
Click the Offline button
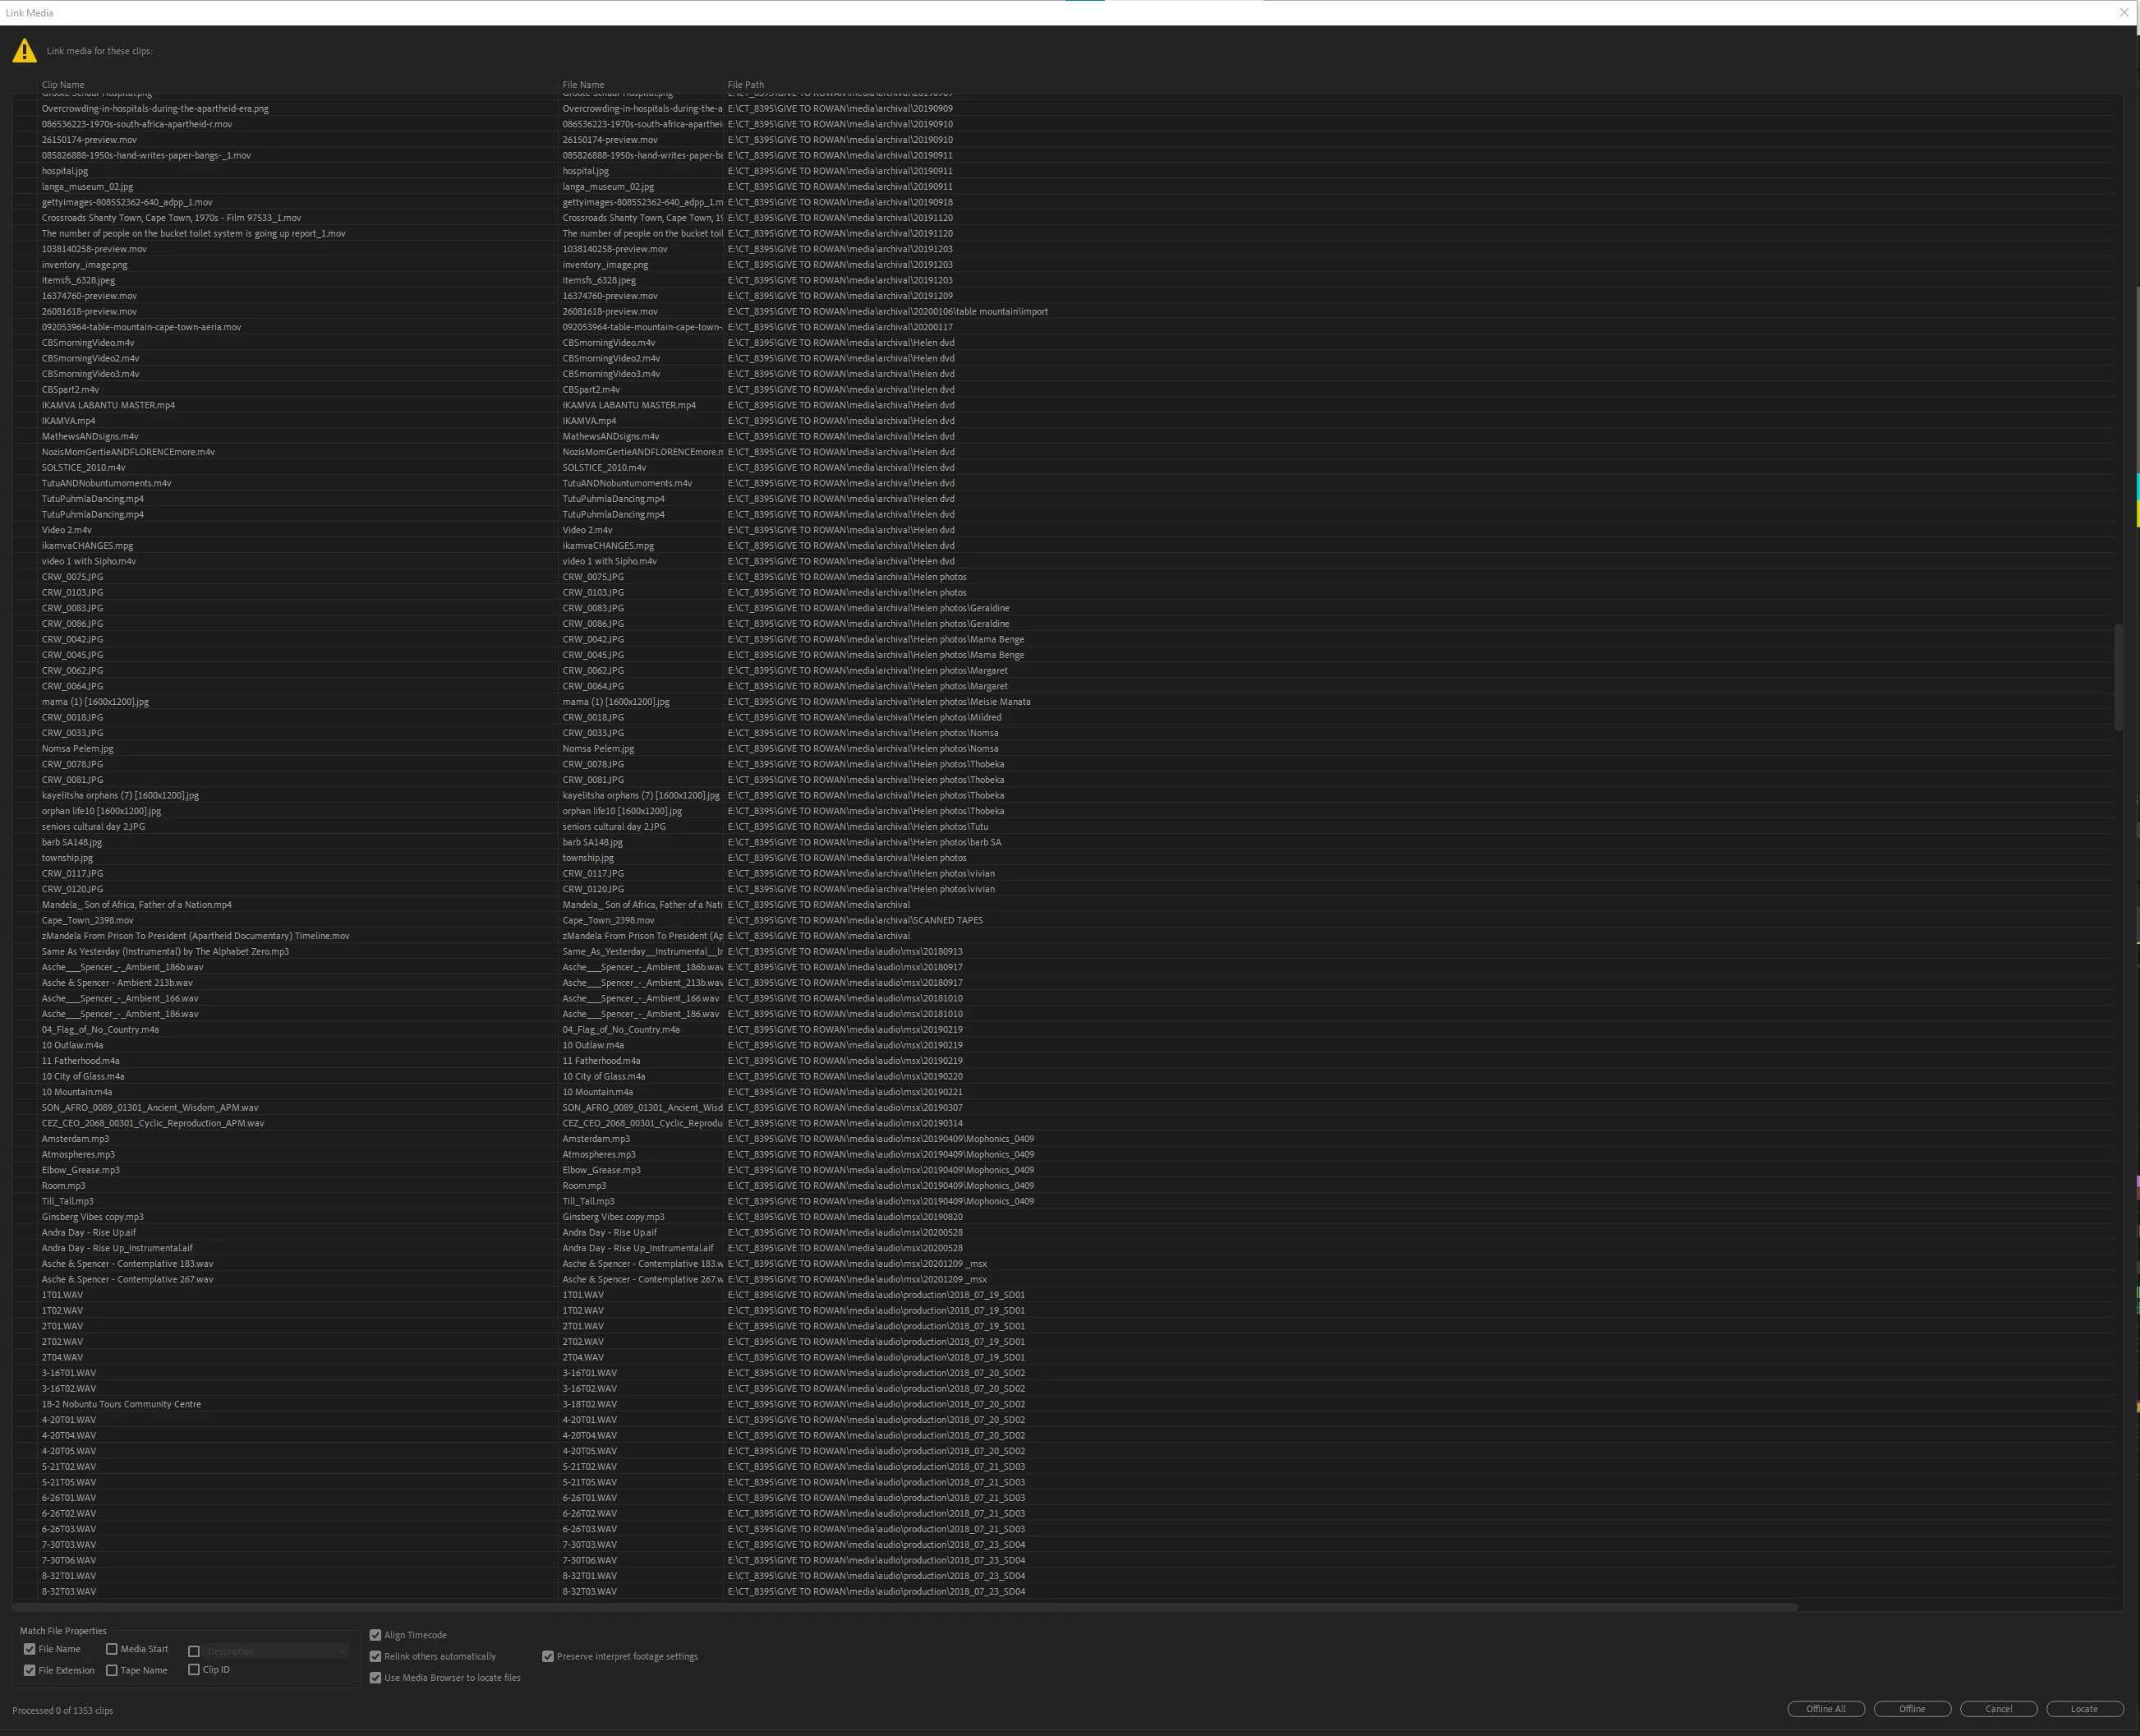(1912, 1709)
